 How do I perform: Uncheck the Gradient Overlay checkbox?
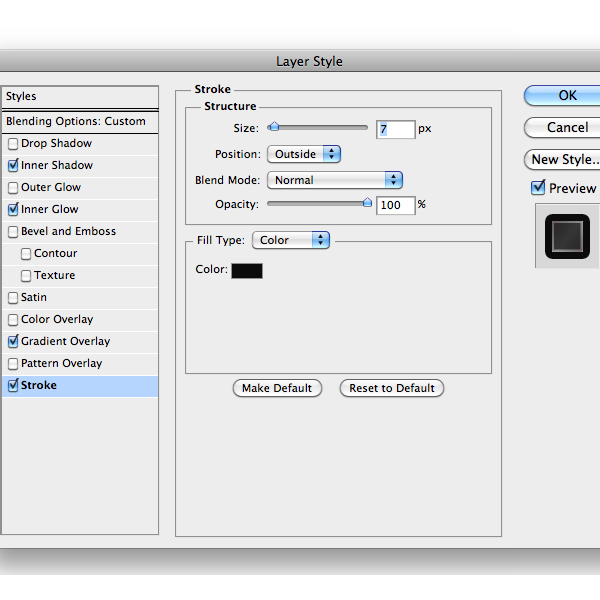[13, 341]
